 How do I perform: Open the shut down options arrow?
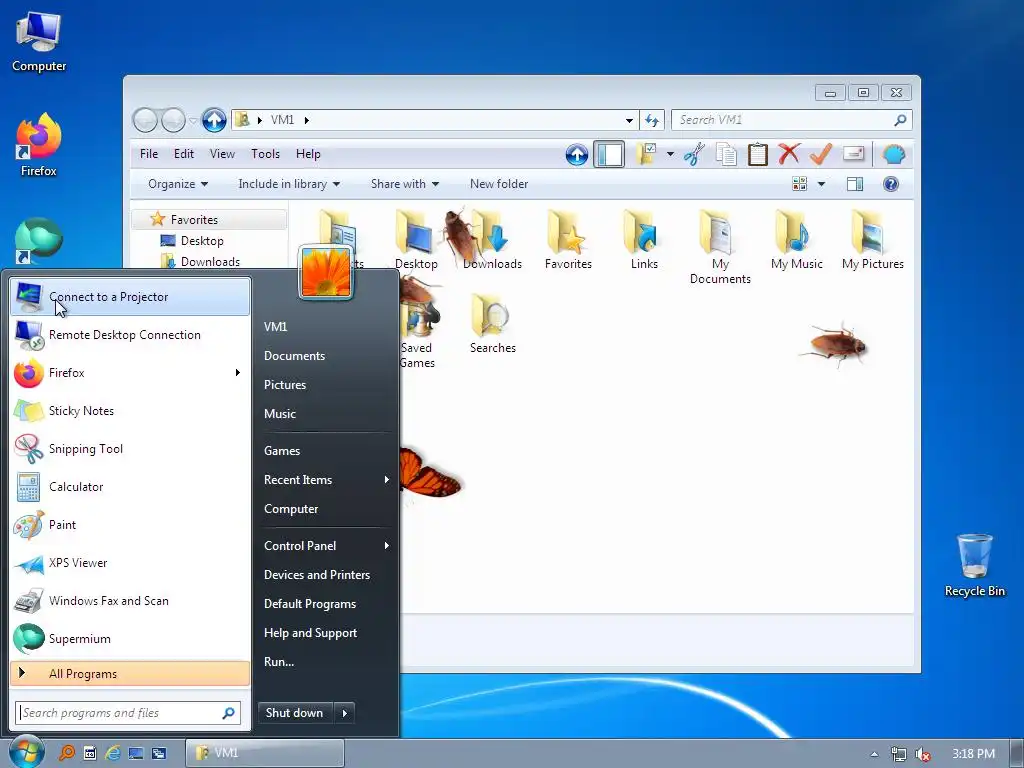pyautogui.click(x=345, y=713)
